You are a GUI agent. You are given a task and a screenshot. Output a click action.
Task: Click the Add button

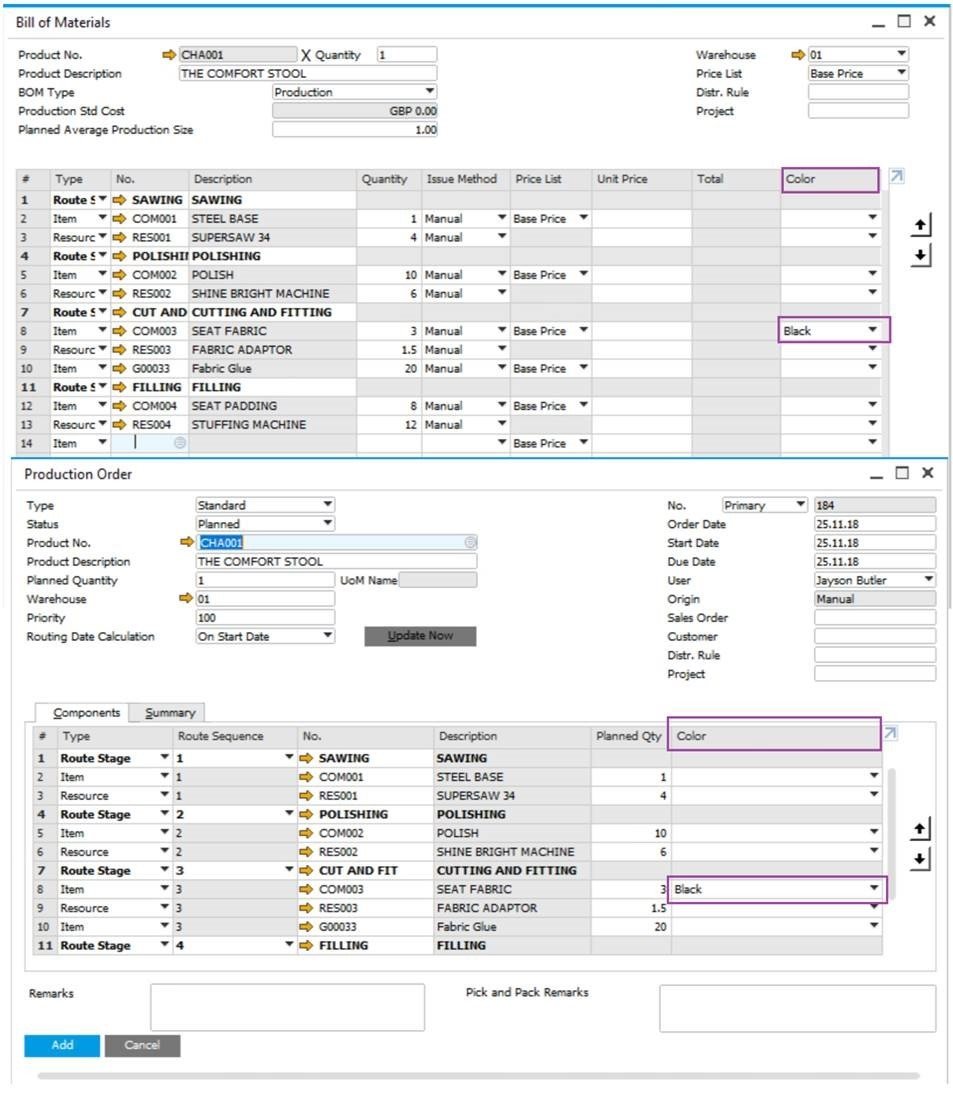(x=62, y=1045)
